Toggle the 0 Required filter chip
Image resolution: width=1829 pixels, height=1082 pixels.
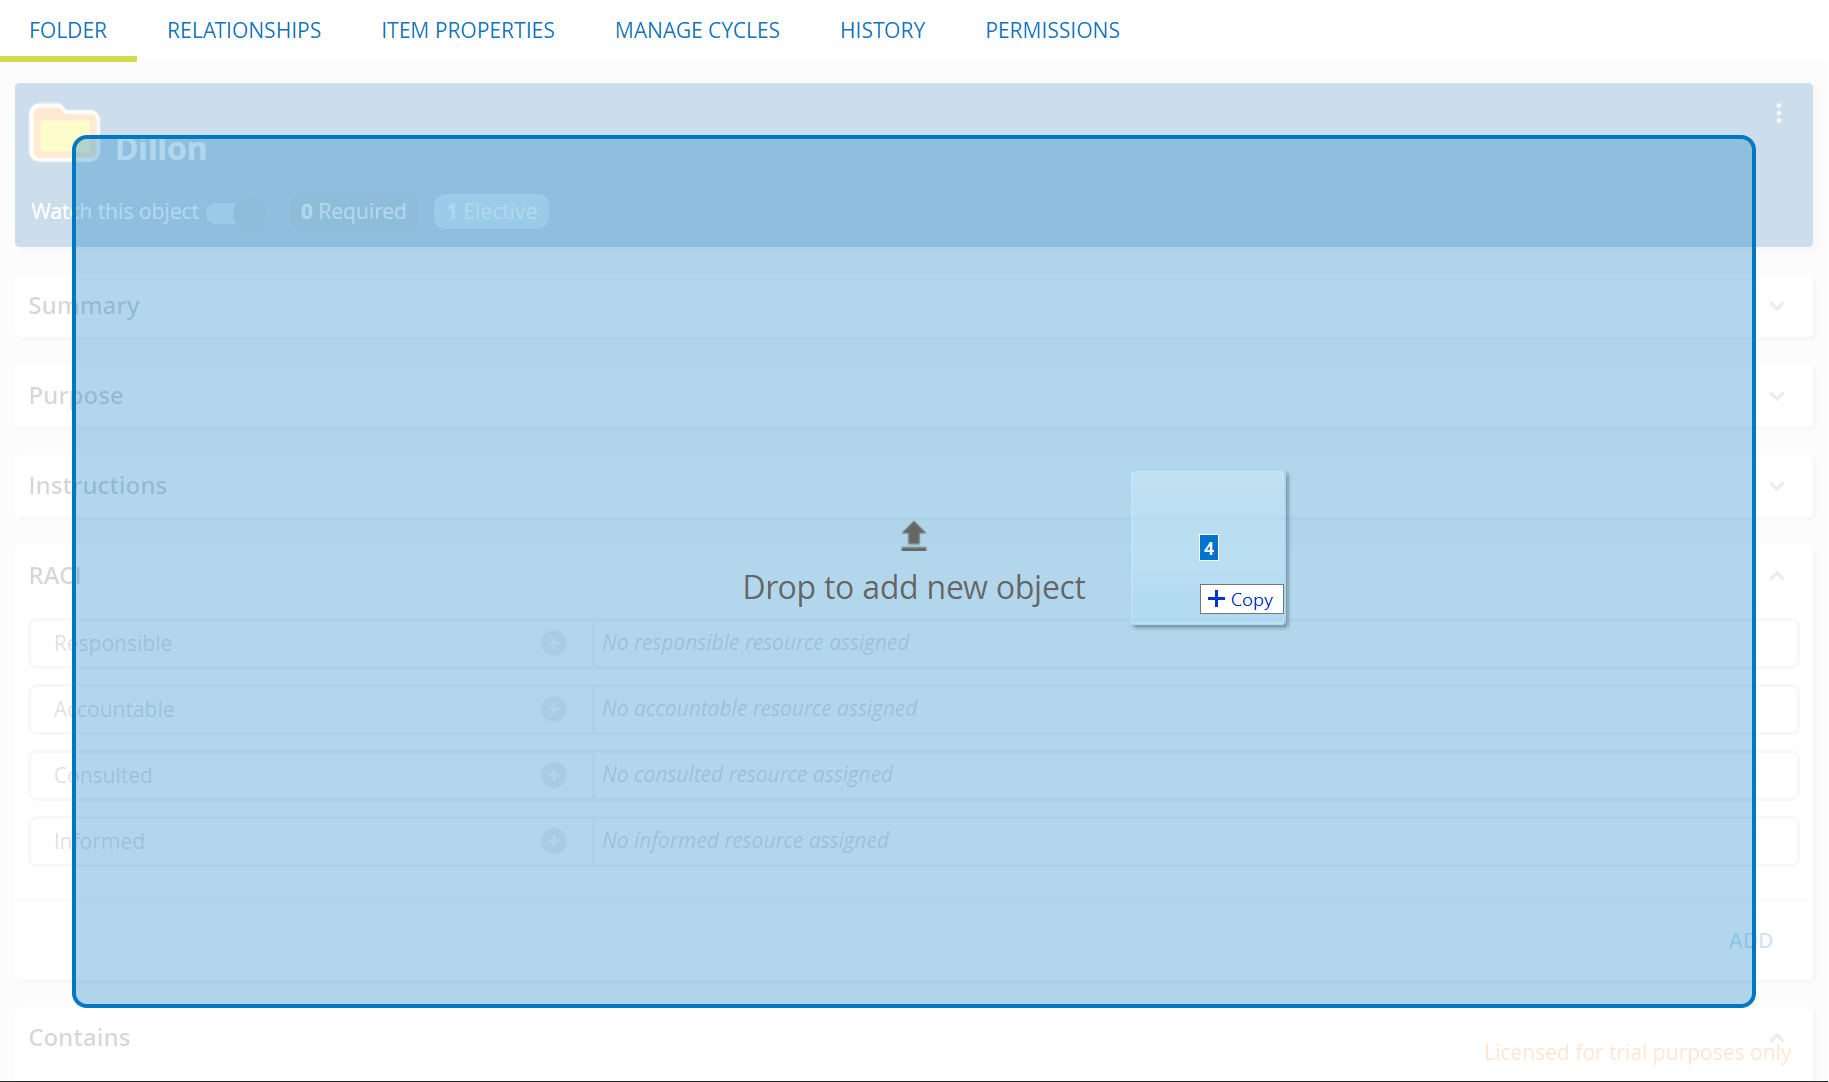354,212
